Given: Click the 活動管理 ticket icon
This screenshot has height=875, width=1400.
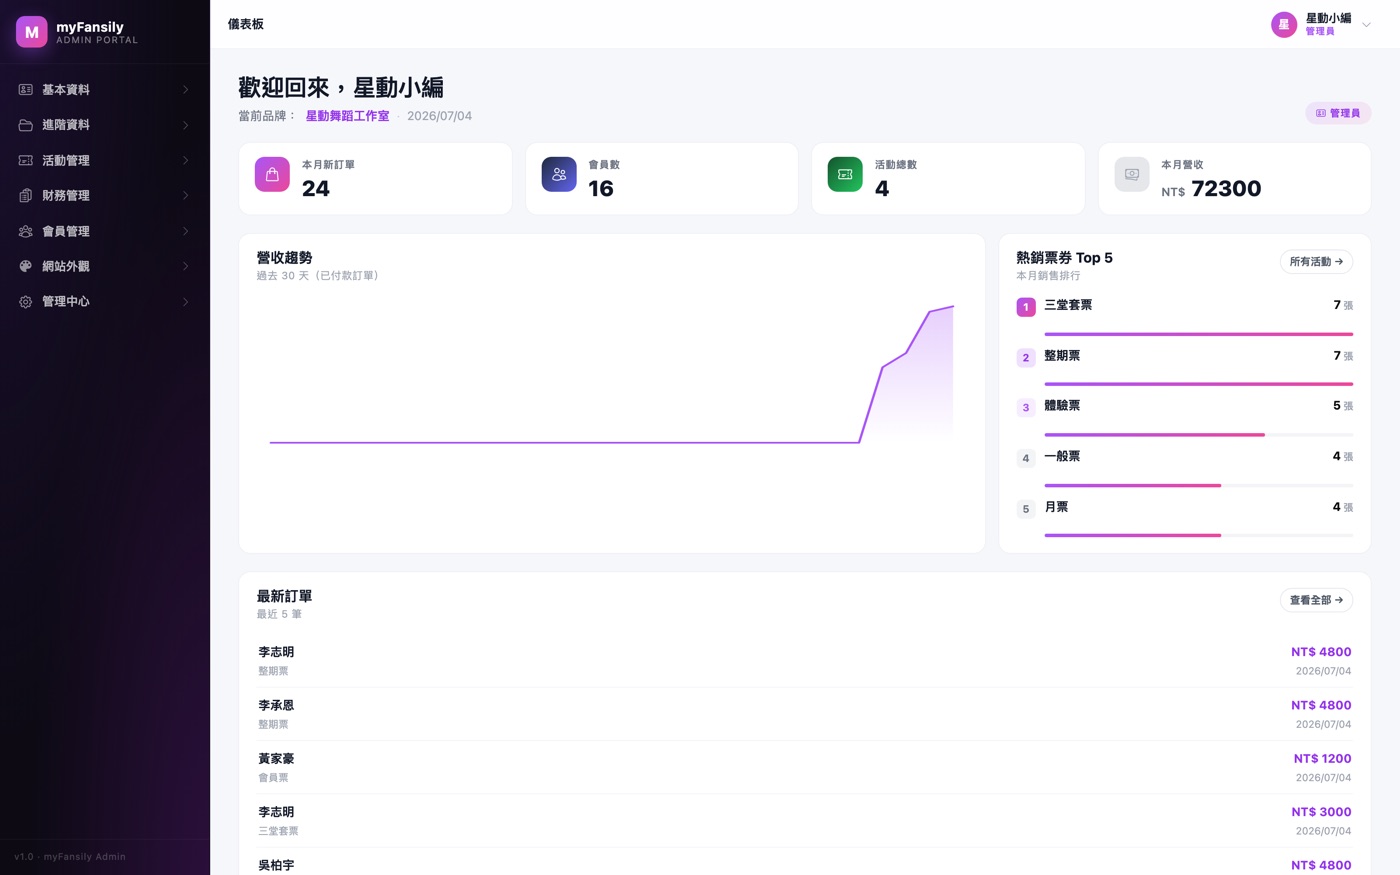Looking at the screenshot, I should pyautogui.click(x=26, y=160).
